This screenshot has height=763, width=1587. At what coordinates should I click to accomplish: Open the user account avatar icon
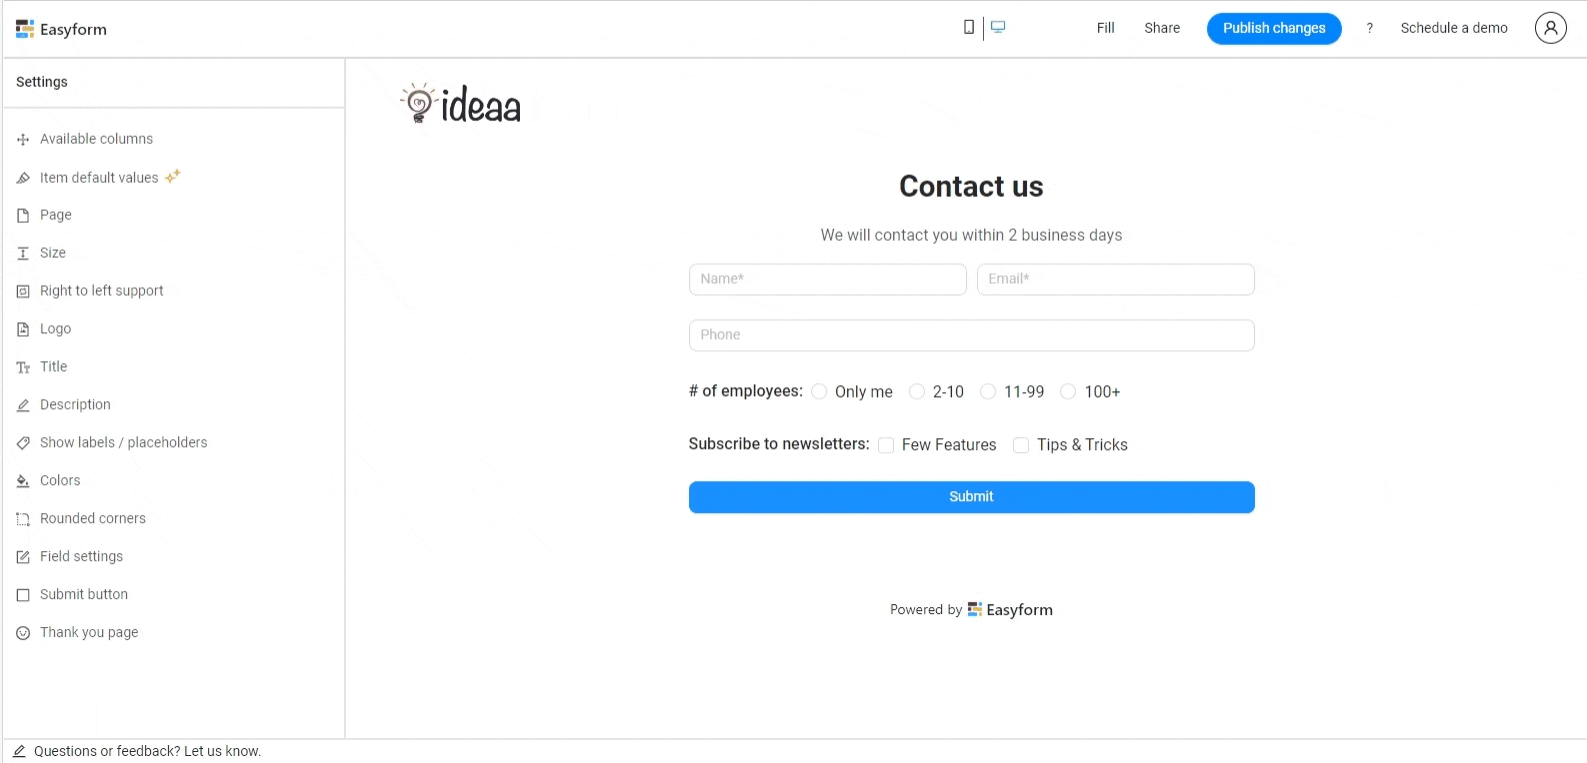coord(1550,28)
